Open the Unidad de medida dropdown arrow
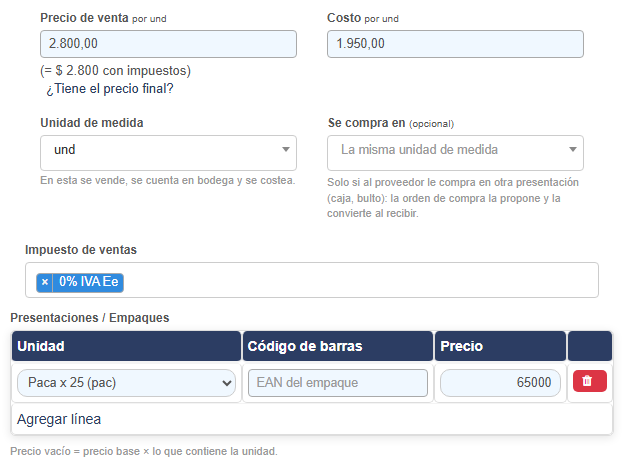 tap(286, 150)
